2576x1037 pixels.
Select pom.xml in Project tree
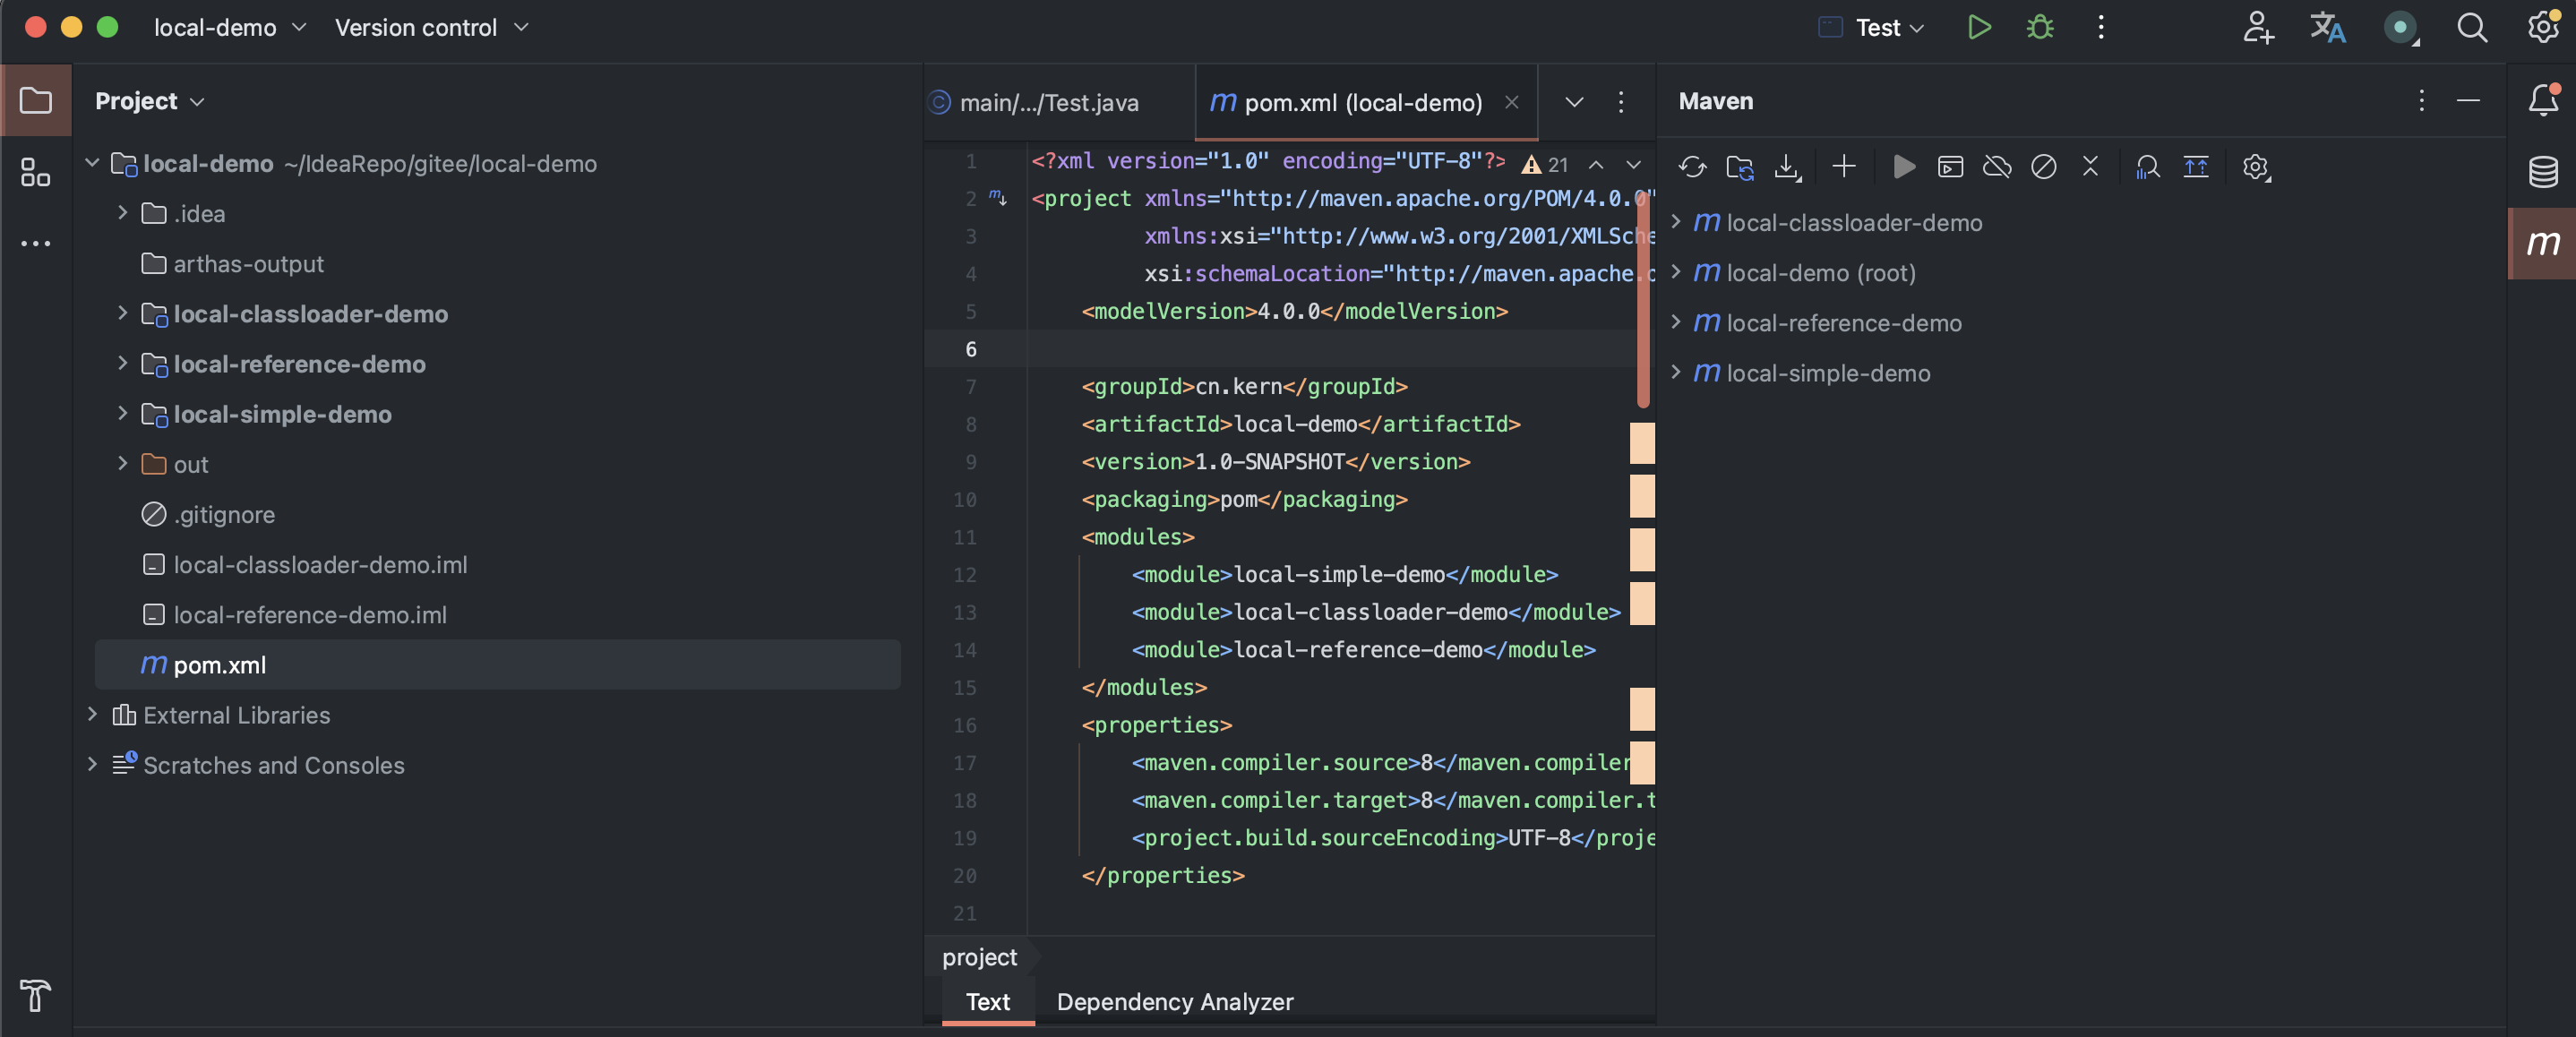coord(498,664)
